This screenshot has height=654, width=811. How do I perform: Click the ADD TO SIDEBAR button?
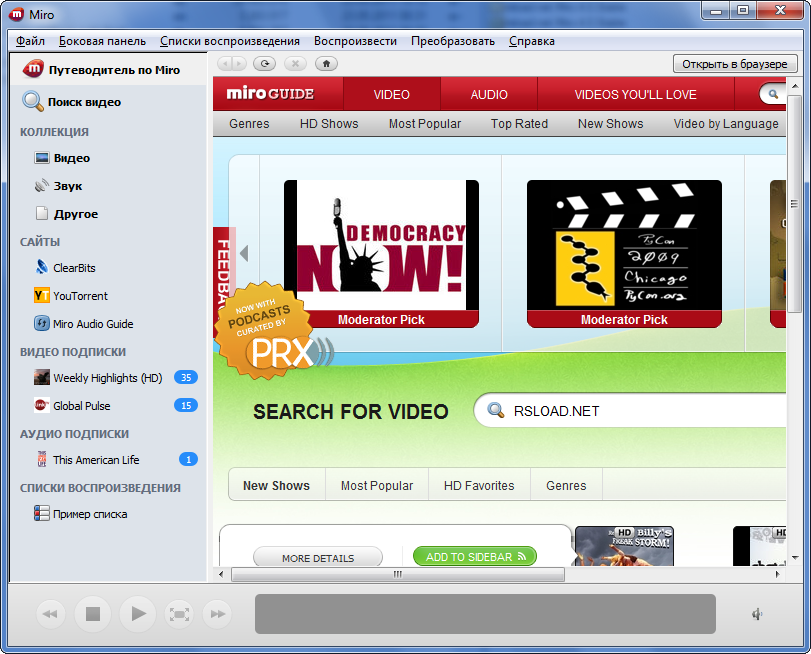475,557
